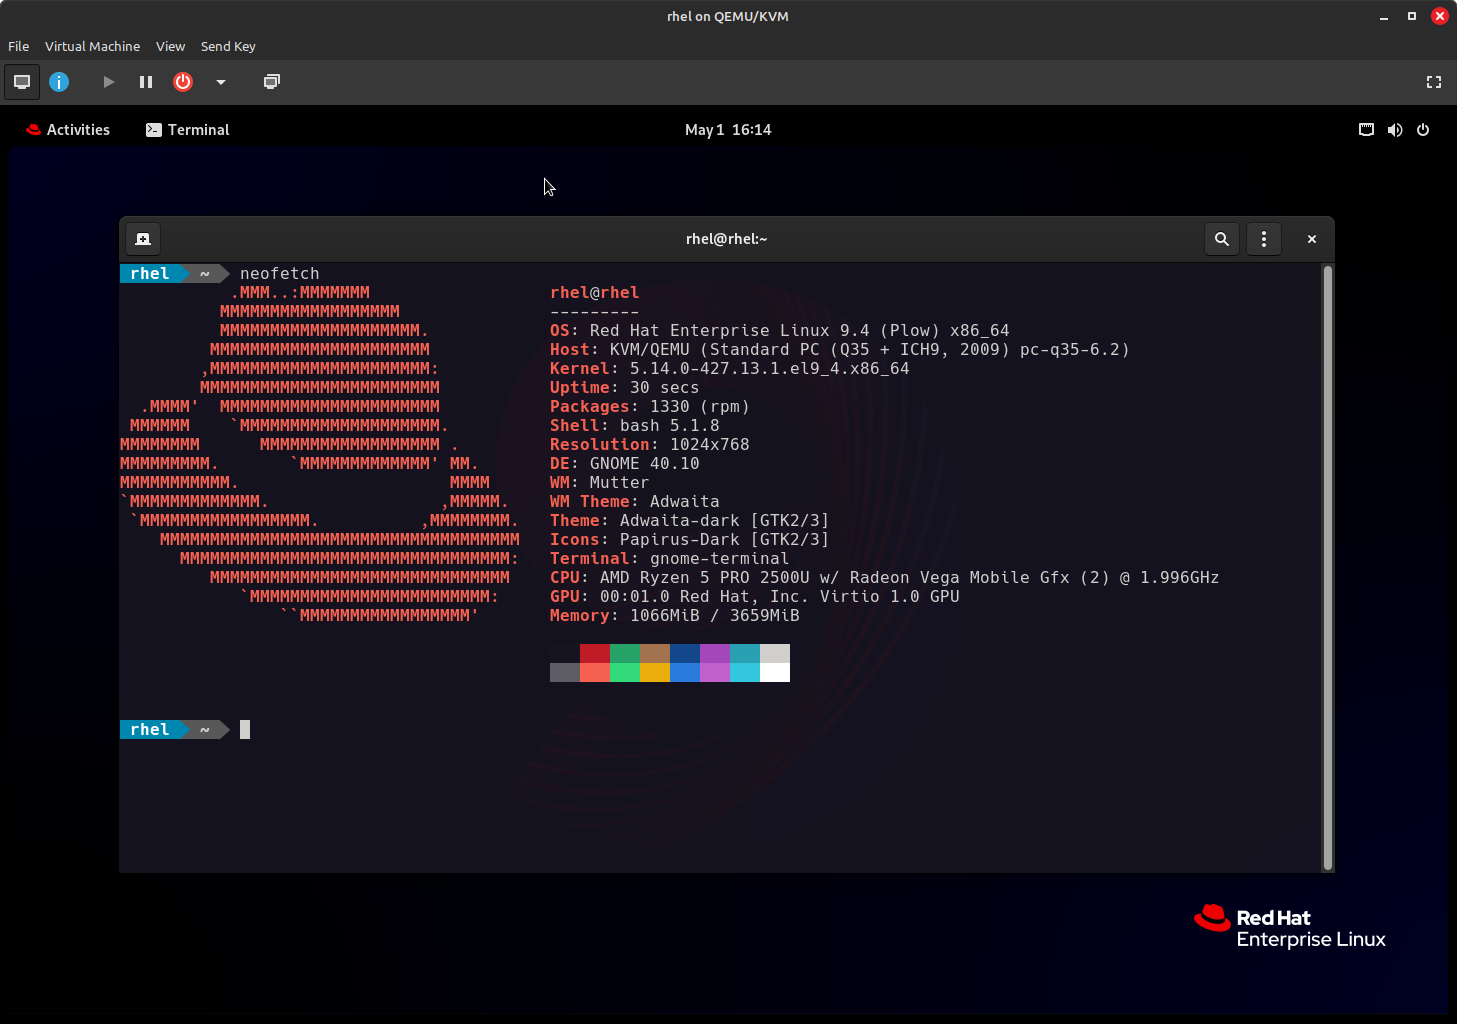Close the rhel@rhel terminal window
The width and height of the screenshot is (1457, 1024).
pos(1312,239)
